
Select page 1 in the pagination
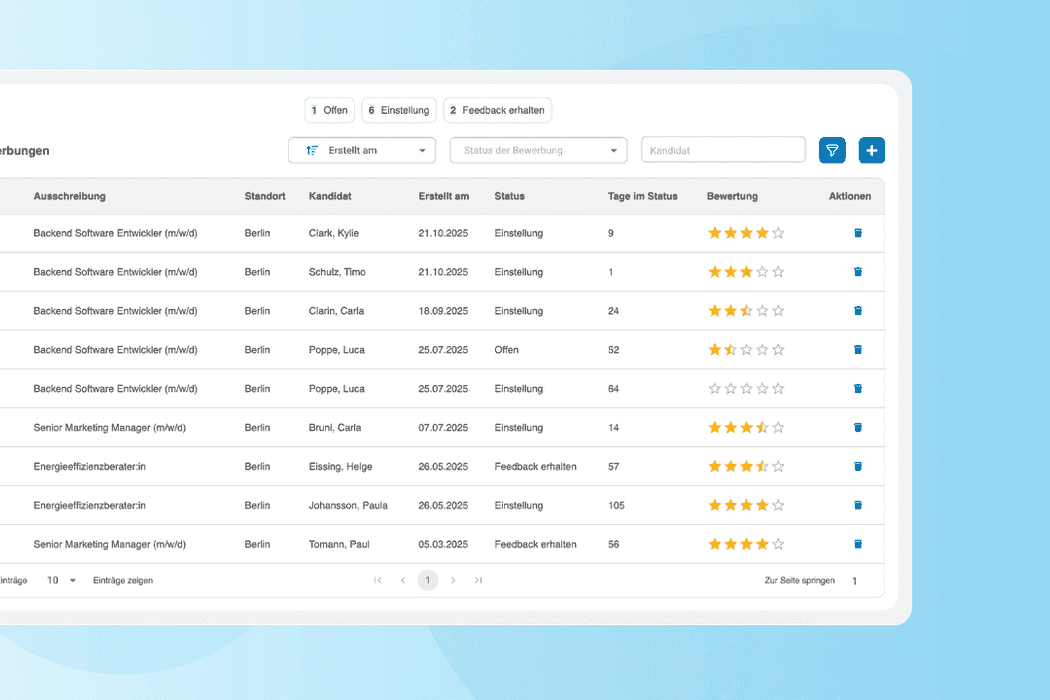pos(428,580)
